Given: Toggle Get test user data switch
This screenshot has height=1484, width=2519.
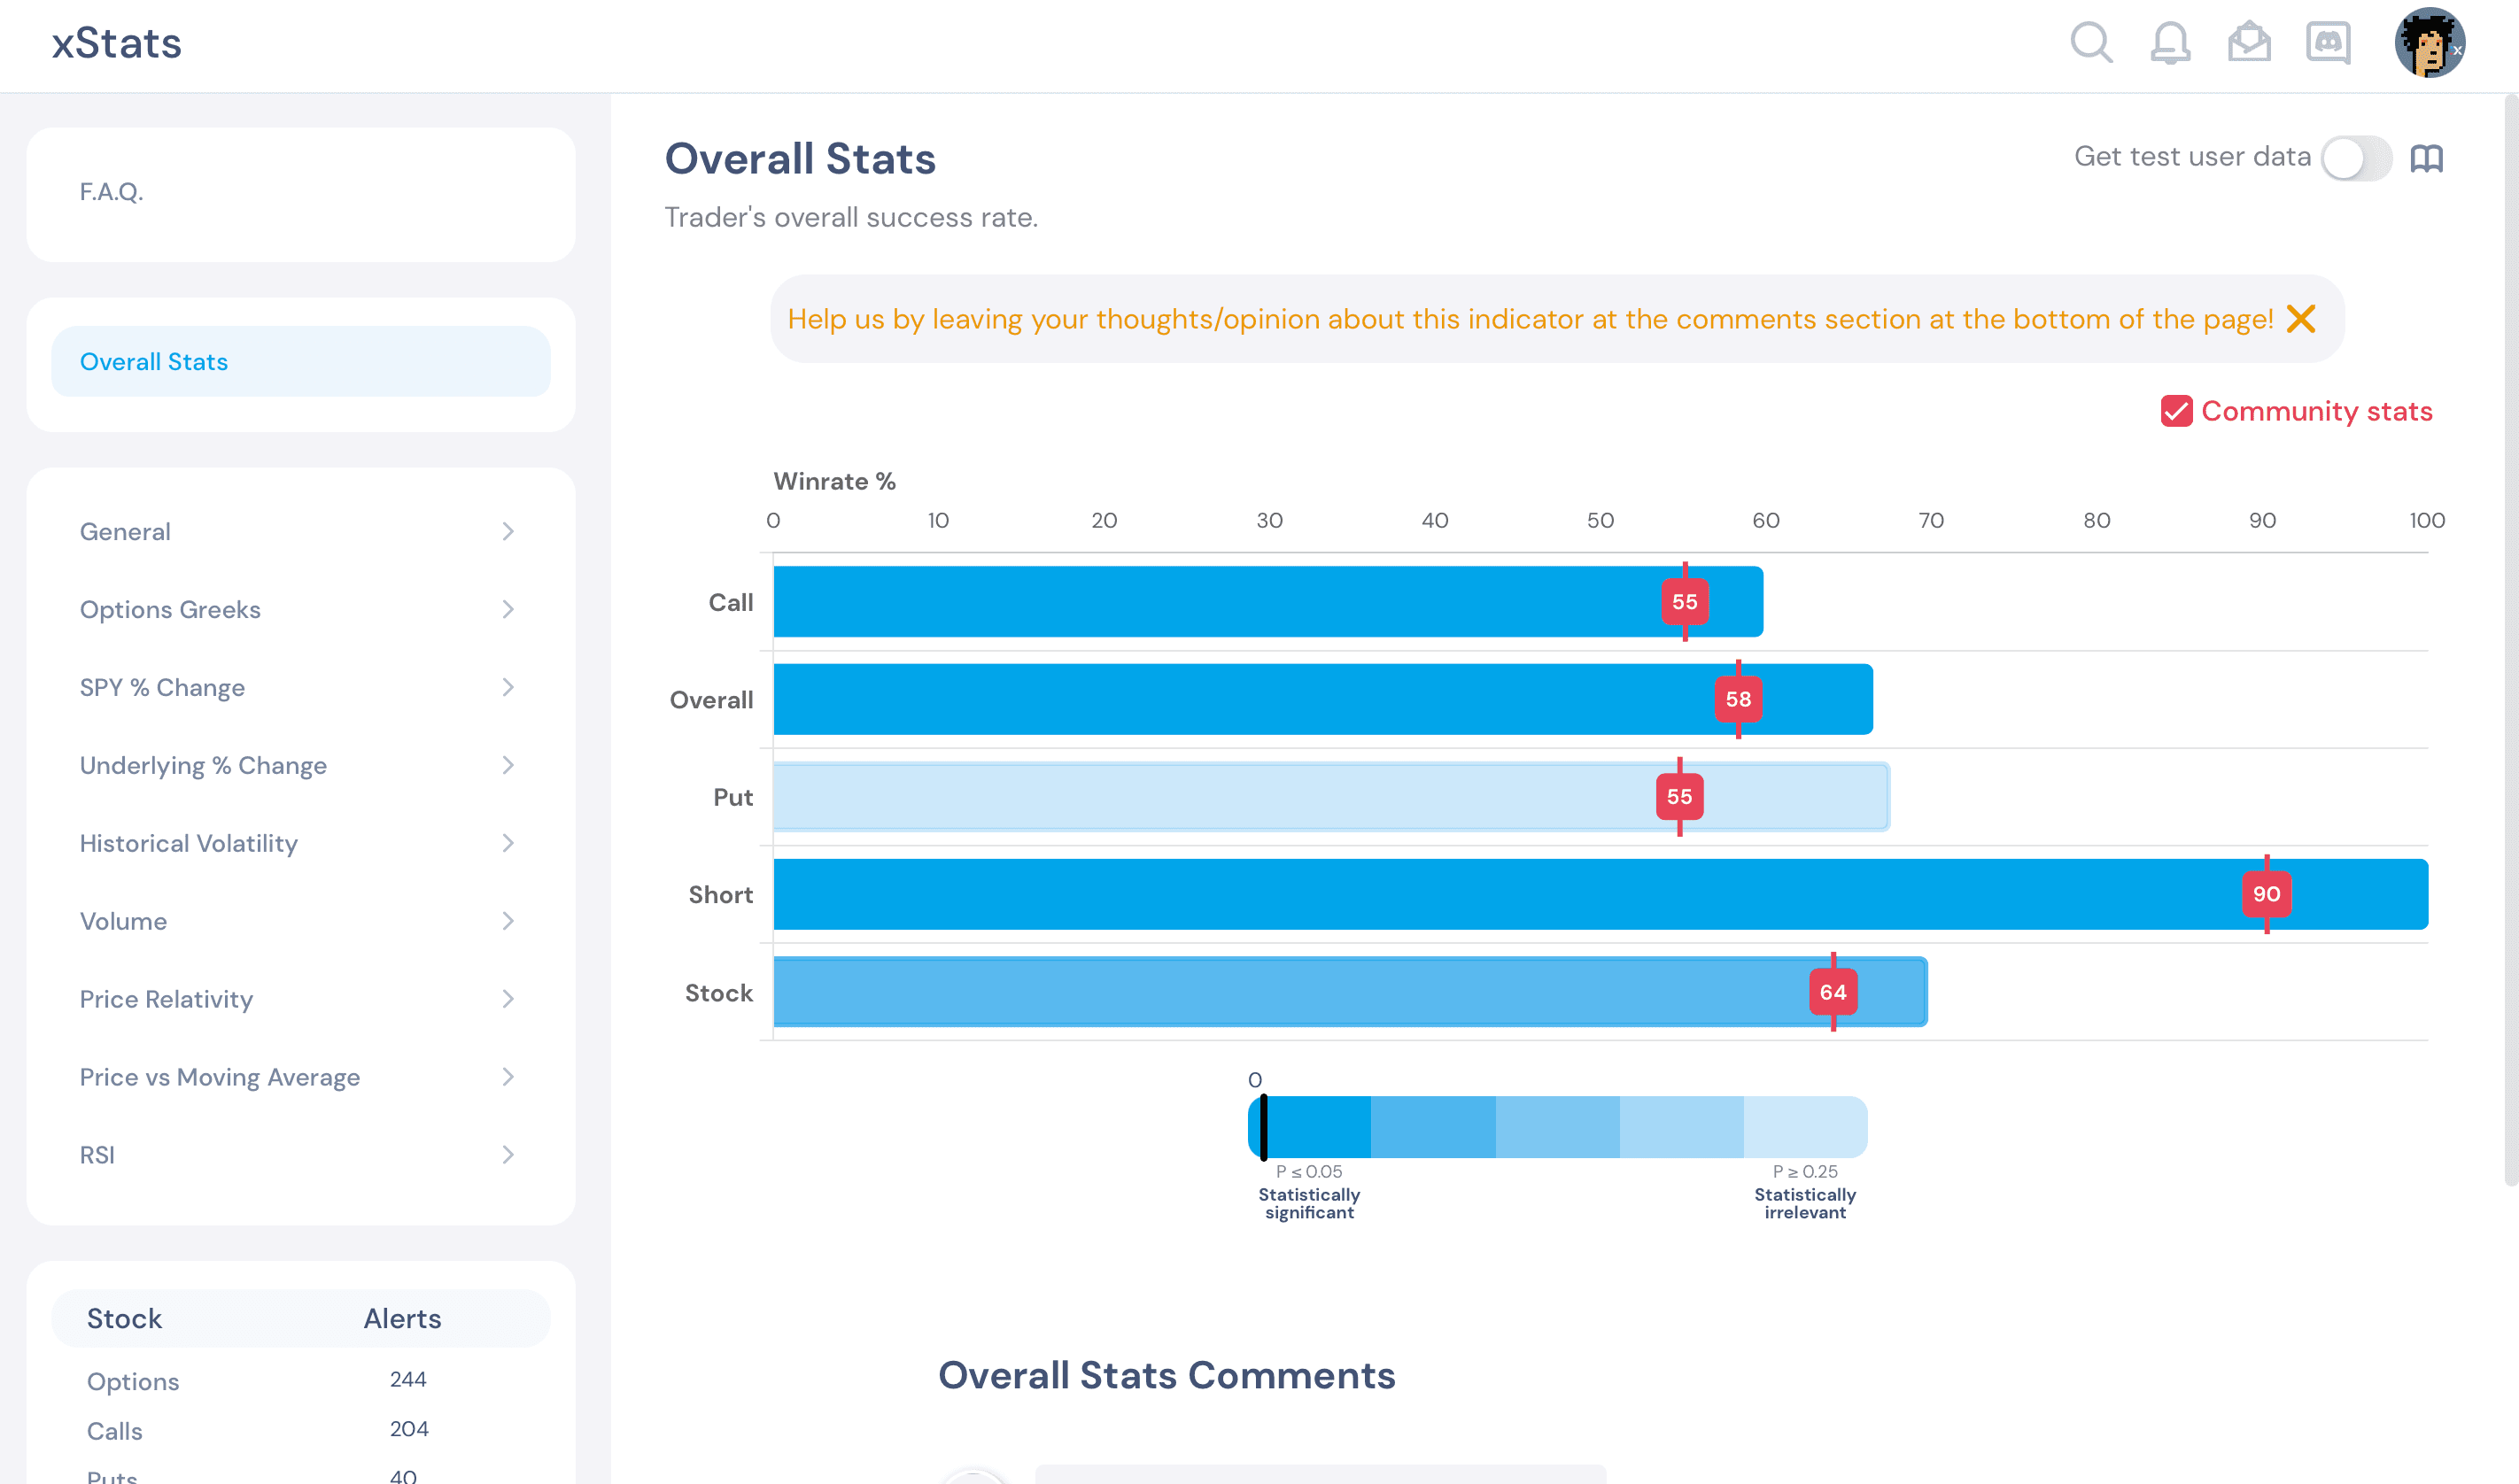Looking at the screenshot, I should pos(2356,158).
